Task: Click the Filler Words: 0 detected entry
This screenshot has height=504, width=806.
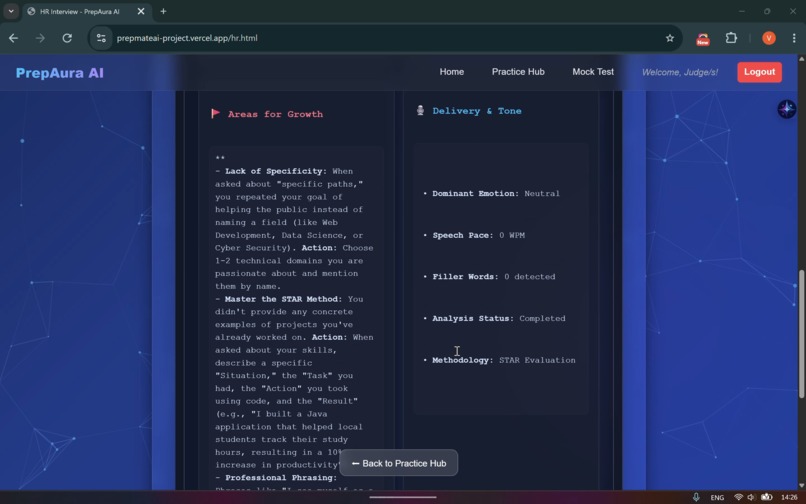Action: (493, 277)
